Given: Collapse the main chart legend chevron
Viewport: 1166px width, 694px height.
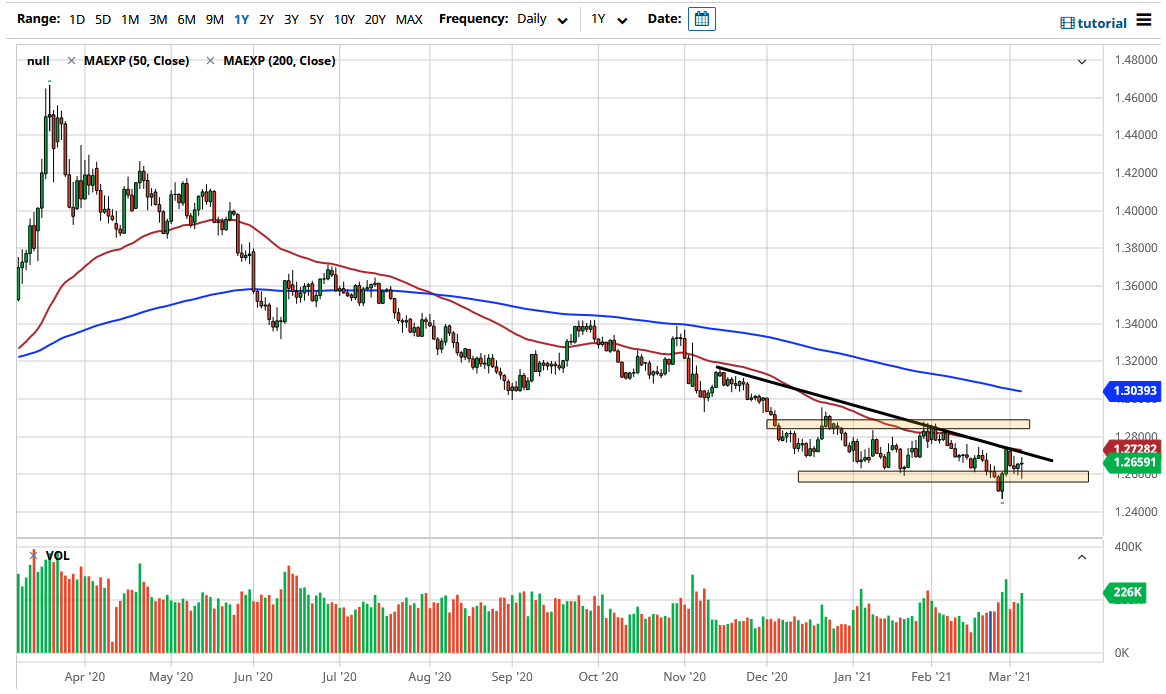Looking at the screenshot, I should click(1081, 61).
